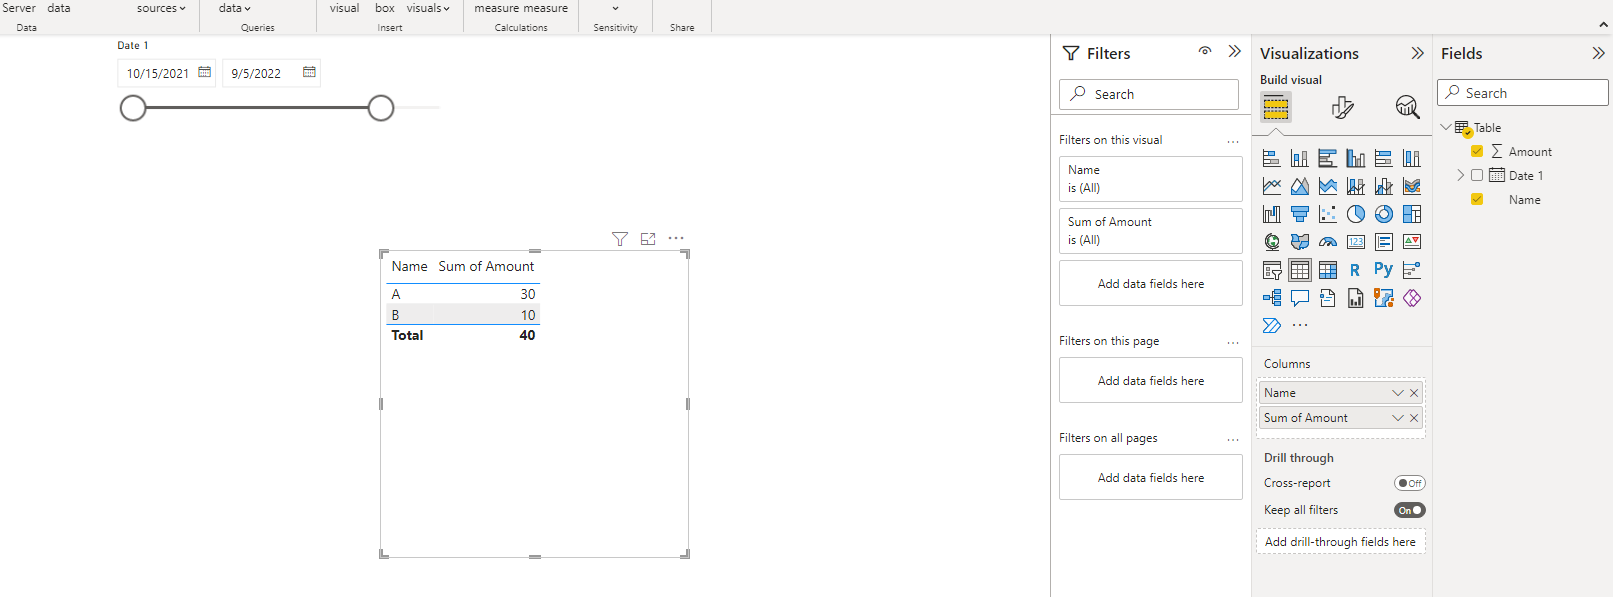
Task: Select the Clustered bar chart visual
Action: coord(1327,158)
